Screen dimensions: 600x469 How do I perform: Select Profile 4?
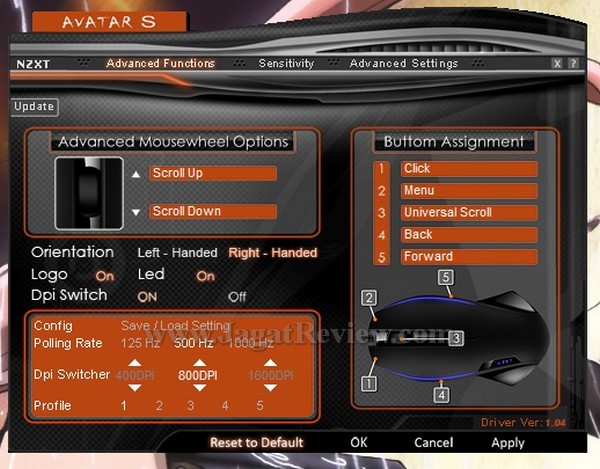(x=225, y=405)
